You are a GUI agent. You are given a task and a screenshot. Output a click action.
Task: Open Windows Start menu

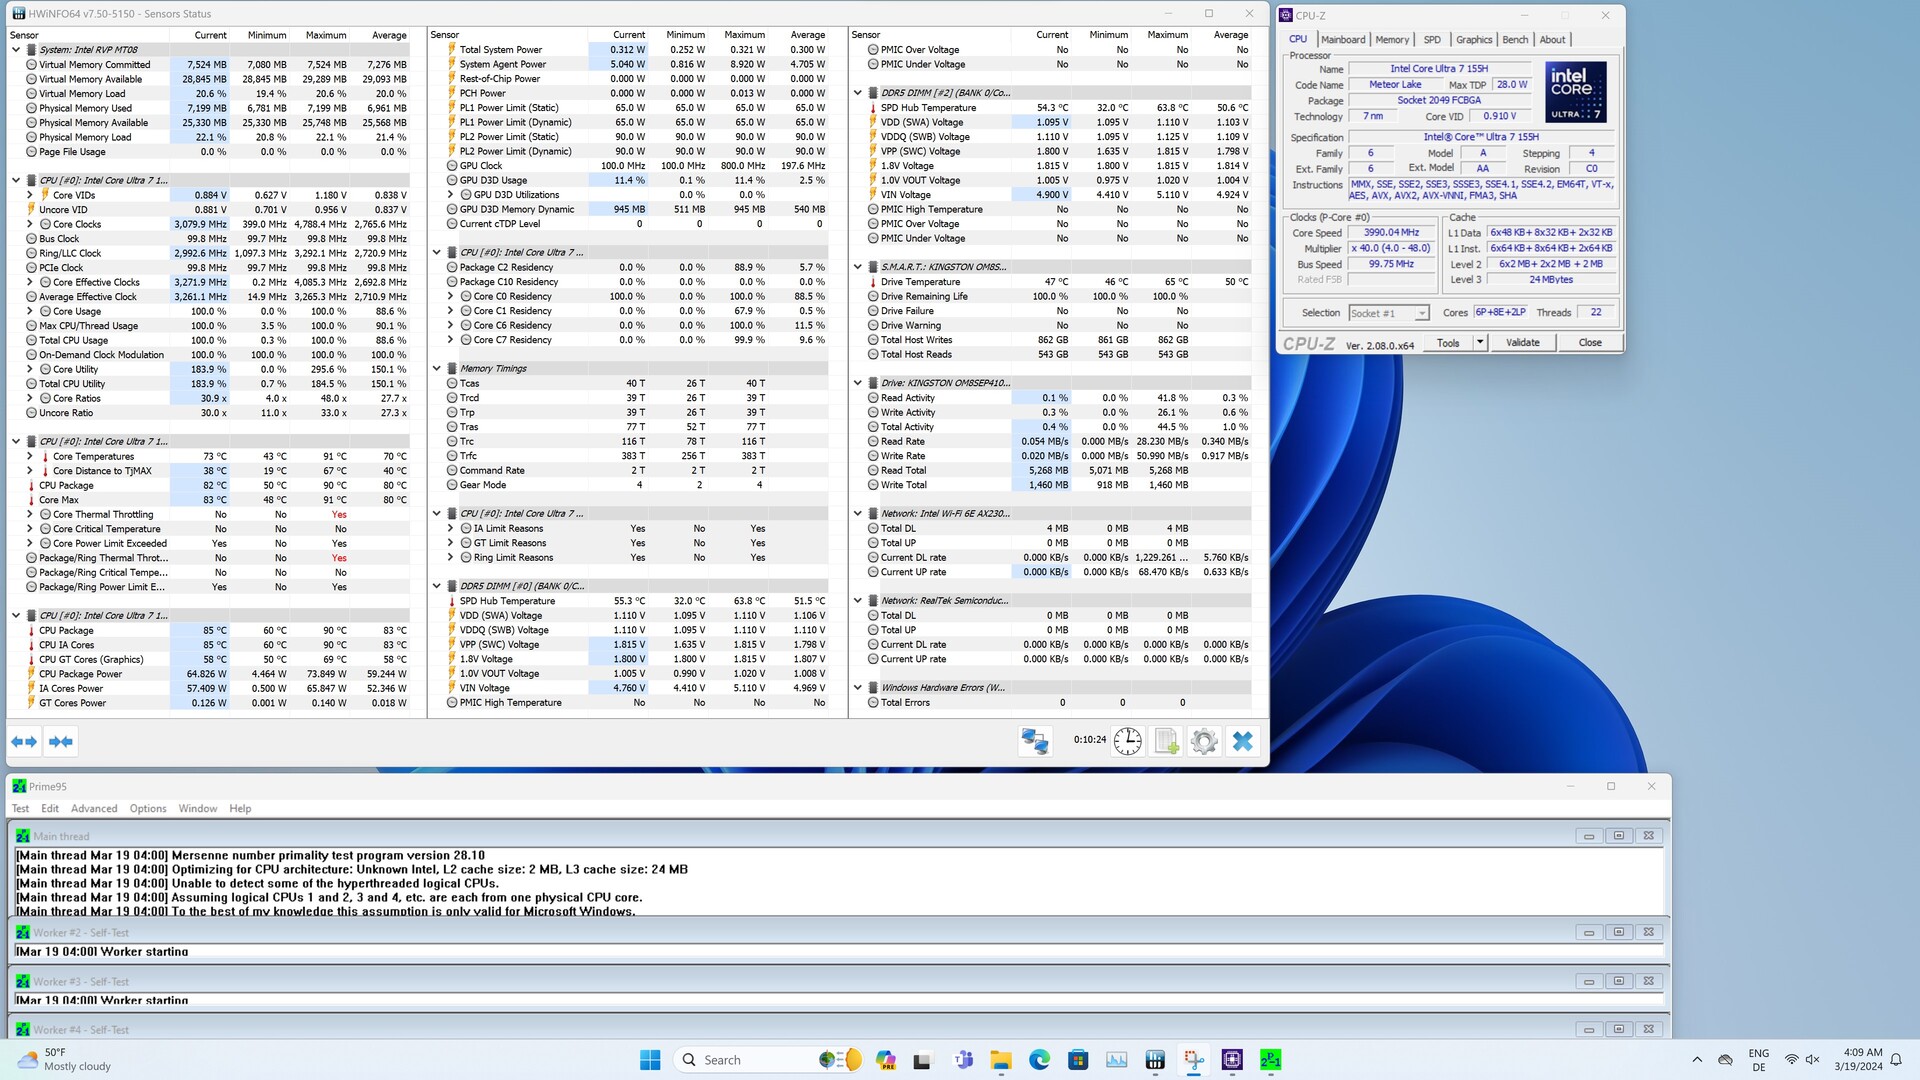pyautogui.click(x=650, y=1060)
